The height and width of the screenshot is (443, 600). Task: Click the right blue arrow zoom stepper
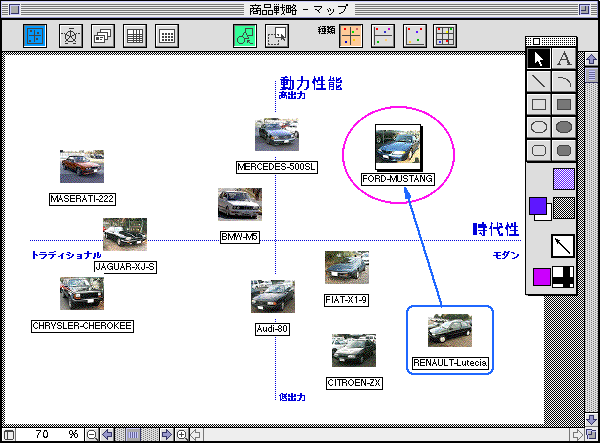coord(166,435)
